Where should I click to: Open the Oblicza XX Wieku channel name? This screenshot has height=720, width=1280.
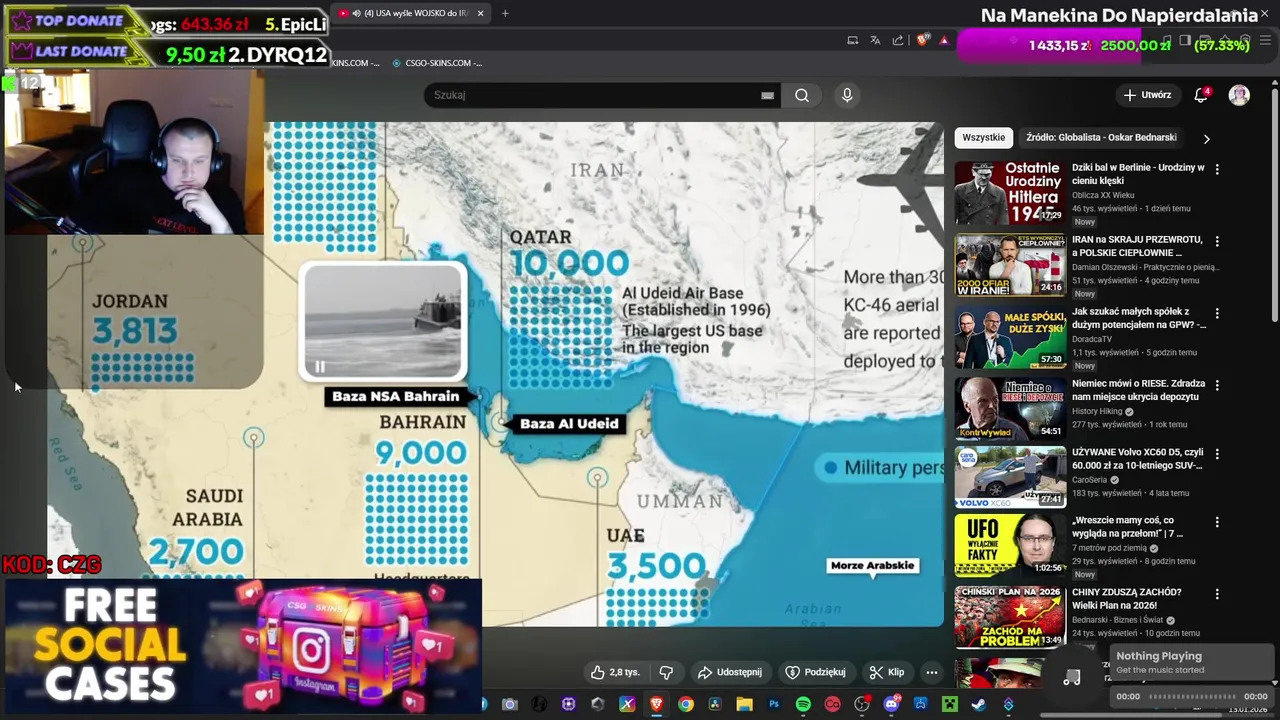pos(1102,195)
